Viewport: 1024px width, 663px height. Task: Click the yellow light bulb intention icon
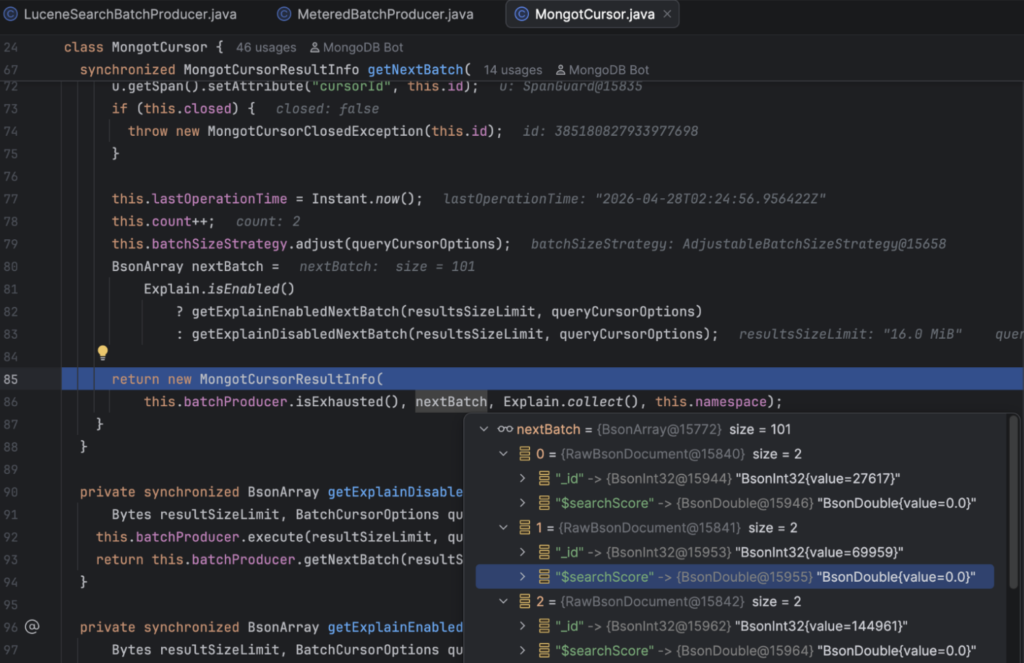(103, 353)
